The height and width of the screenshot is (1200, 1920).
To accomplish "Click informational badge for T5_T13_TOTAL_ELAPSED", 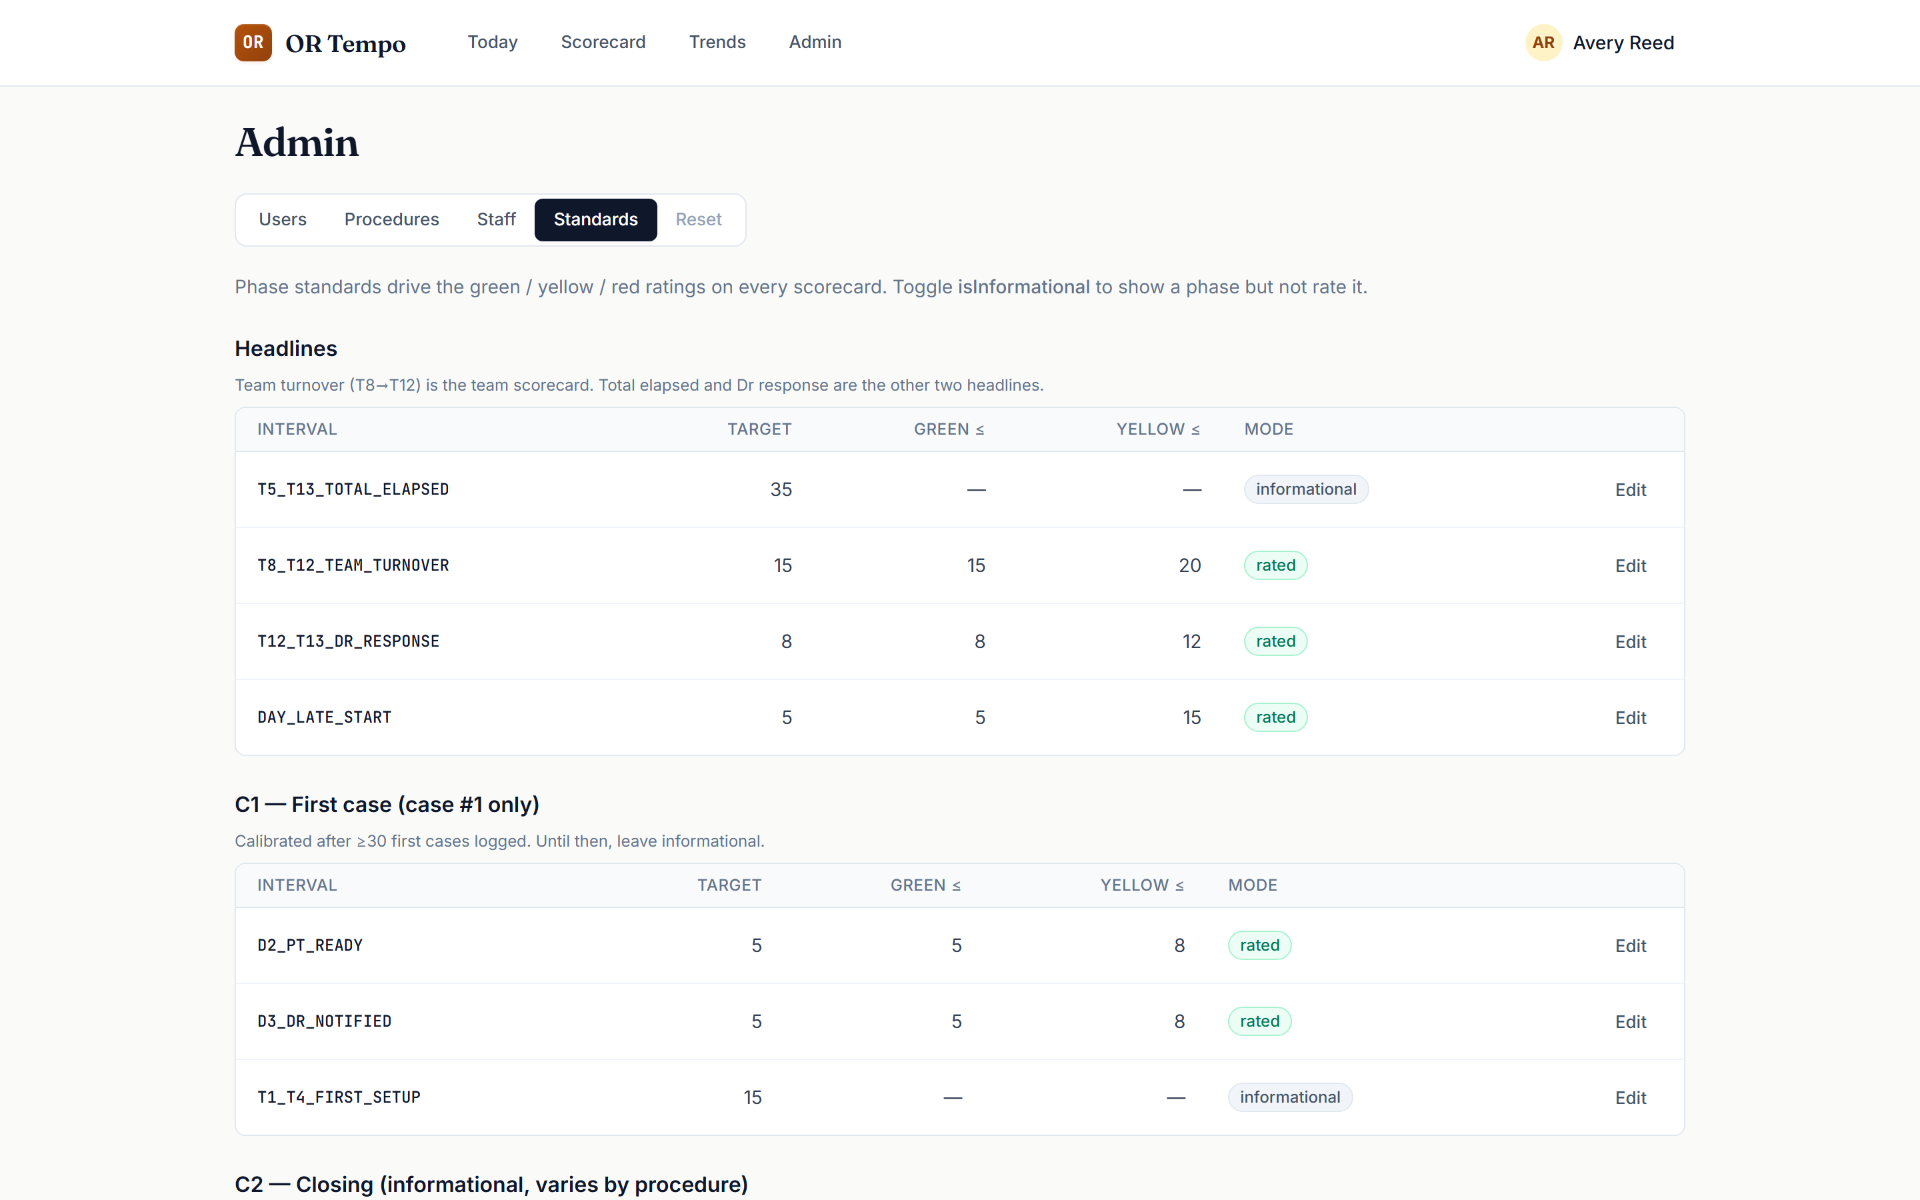I will coord(1306,489).
